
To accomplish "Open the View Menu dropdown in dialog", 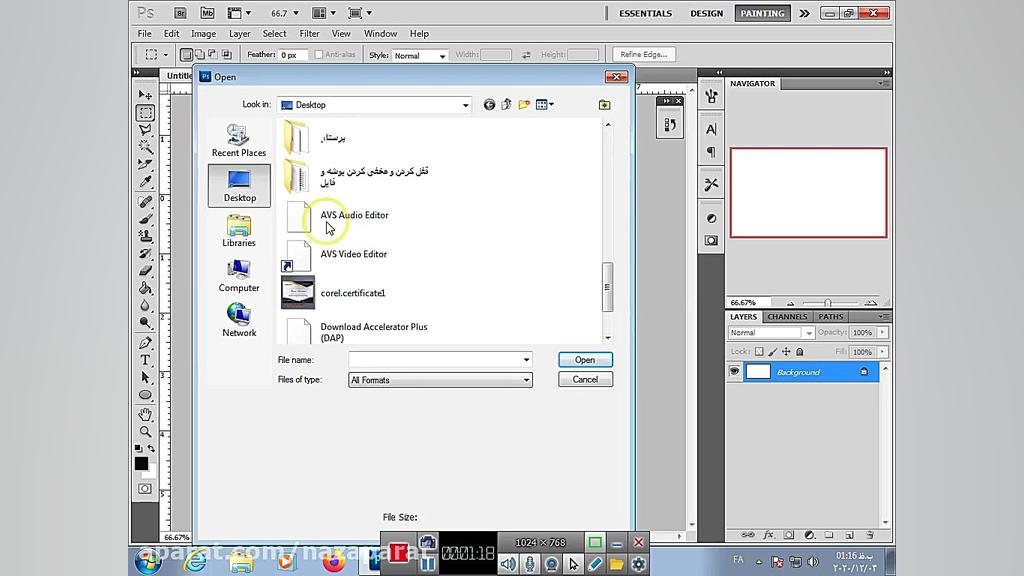I will point(545,104).
